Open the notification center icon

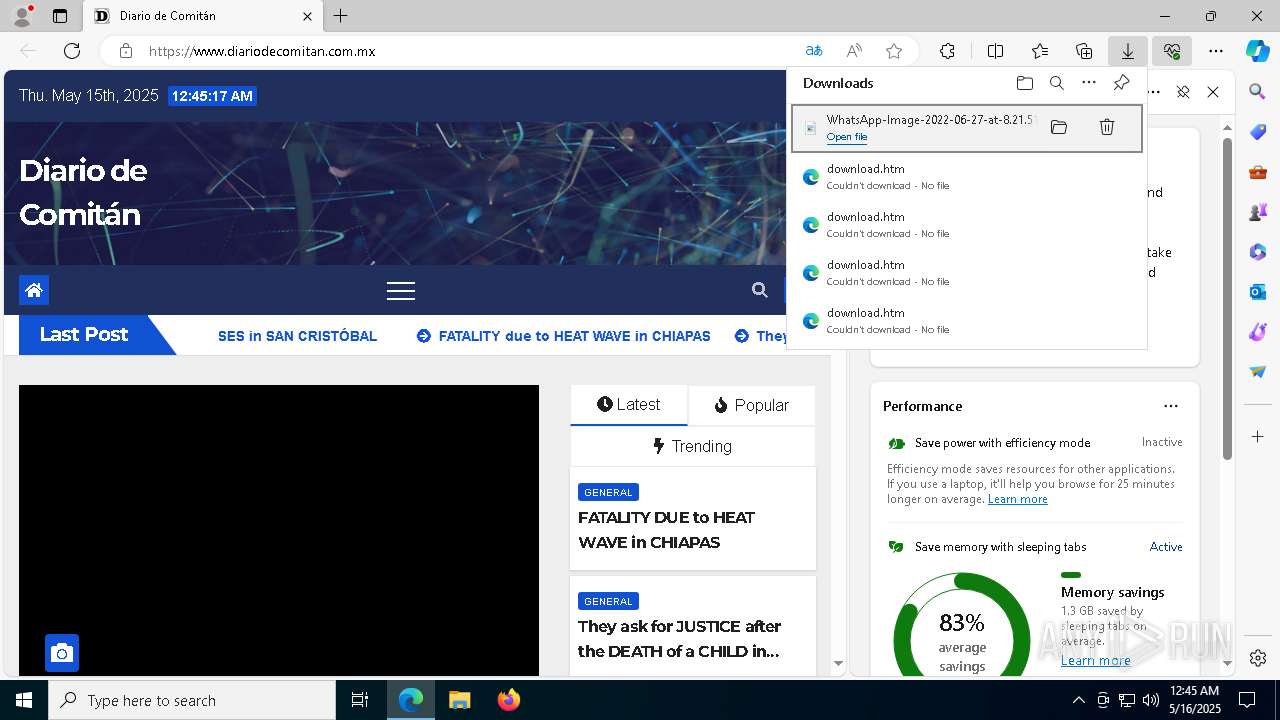1247,700
